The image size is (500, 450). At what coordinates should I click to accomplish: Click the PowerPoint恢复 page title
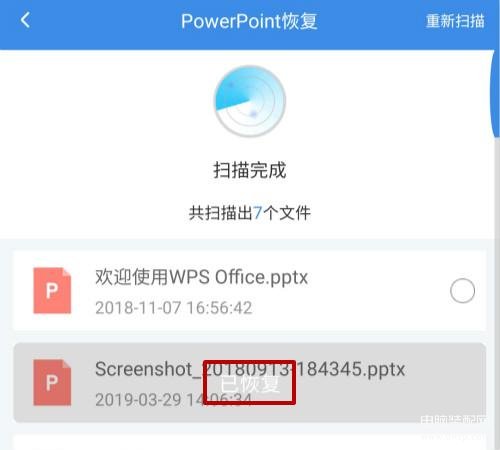pyautogui.click(x=249, y=21)
